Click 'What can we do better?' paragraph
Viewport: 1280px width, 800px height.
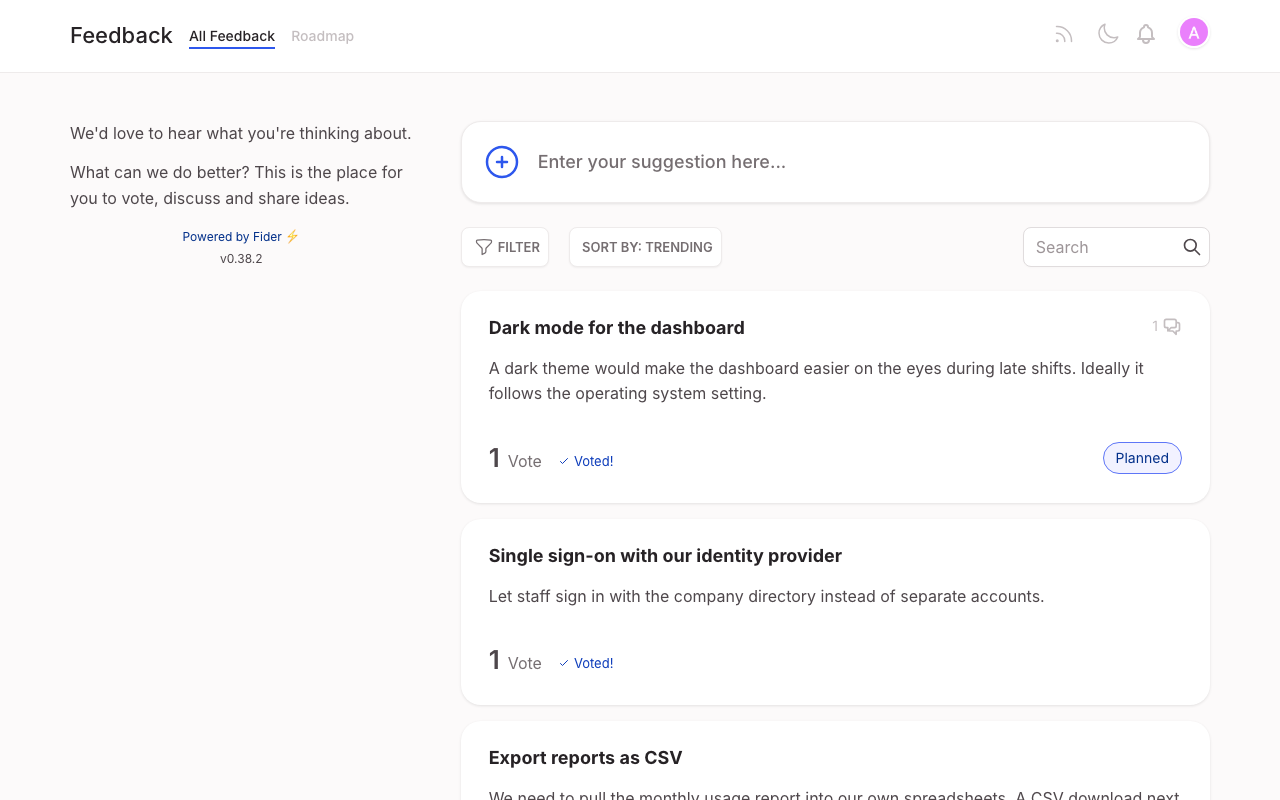(236, 185)
